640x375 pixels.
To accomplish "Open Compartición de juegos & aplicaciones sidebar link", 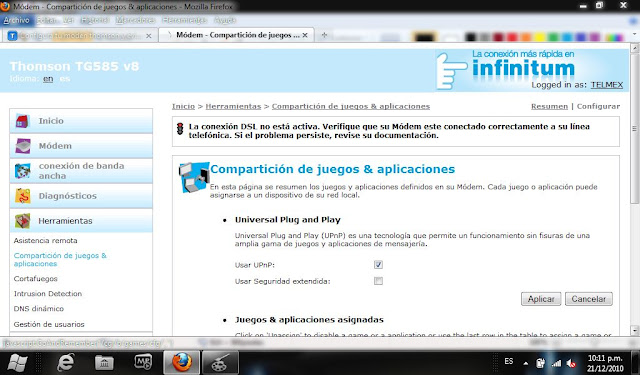I will [x=60, y=260].
